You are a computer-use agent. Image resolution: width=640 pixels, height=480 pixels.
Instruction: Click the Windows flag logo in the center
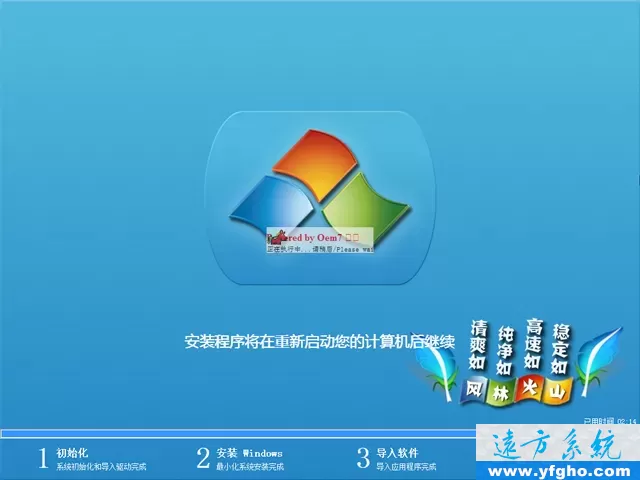click(x=320, y=188)
